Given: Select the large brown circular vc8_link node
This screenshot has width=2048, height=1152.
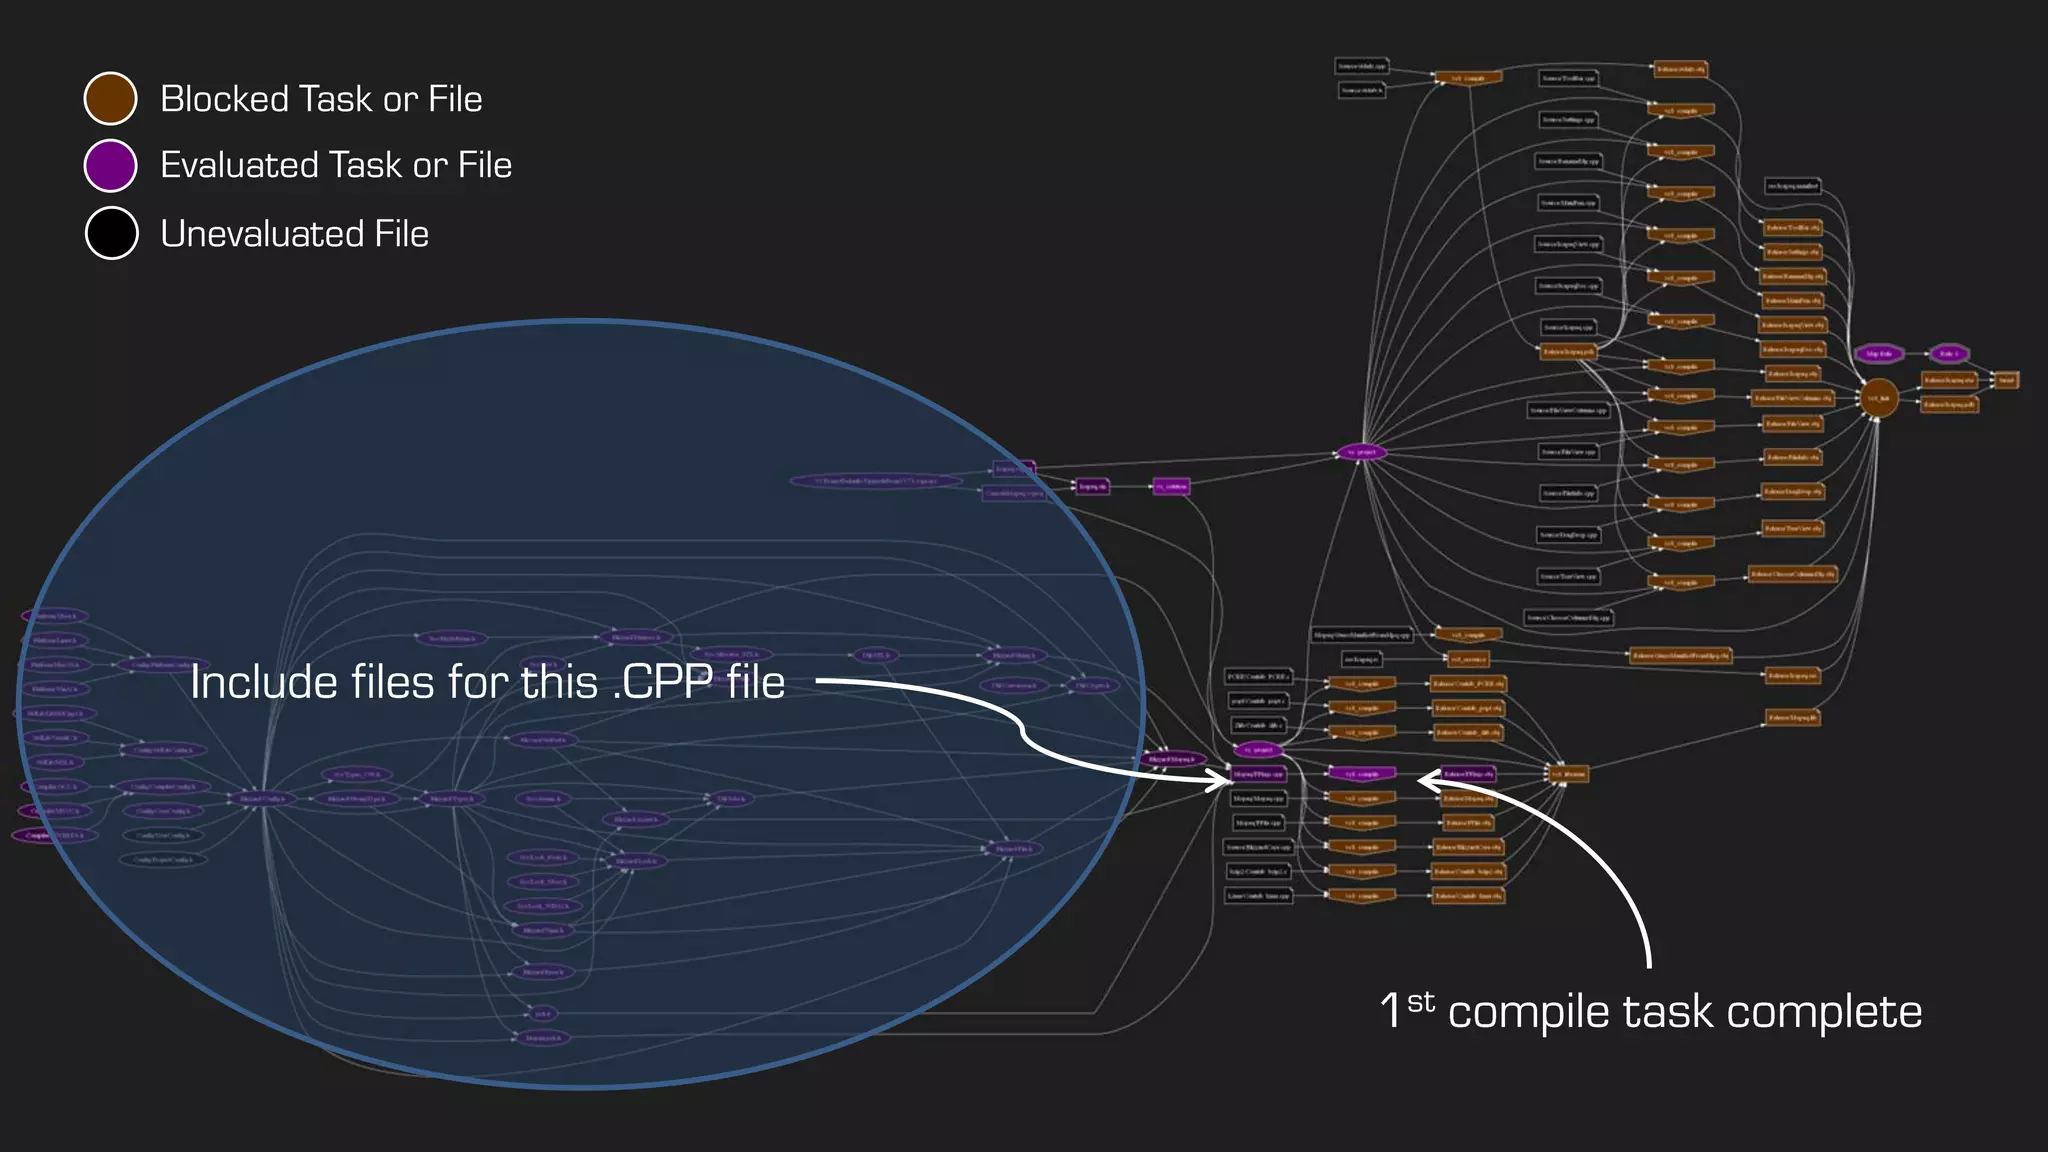Looking at the screenshot, I should click(x=1878, y=398).
